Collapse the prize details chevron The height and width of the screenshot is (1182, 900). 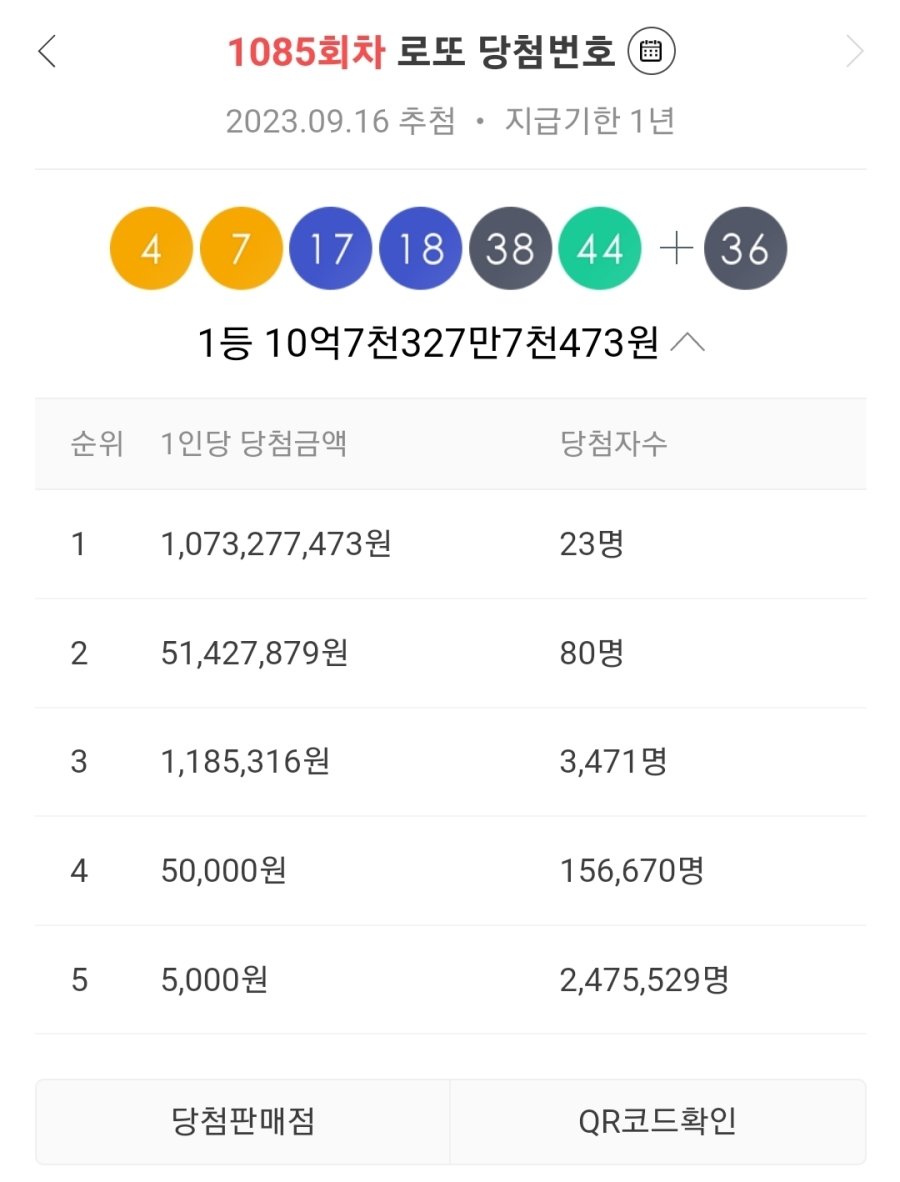click(x=688, y=344)
